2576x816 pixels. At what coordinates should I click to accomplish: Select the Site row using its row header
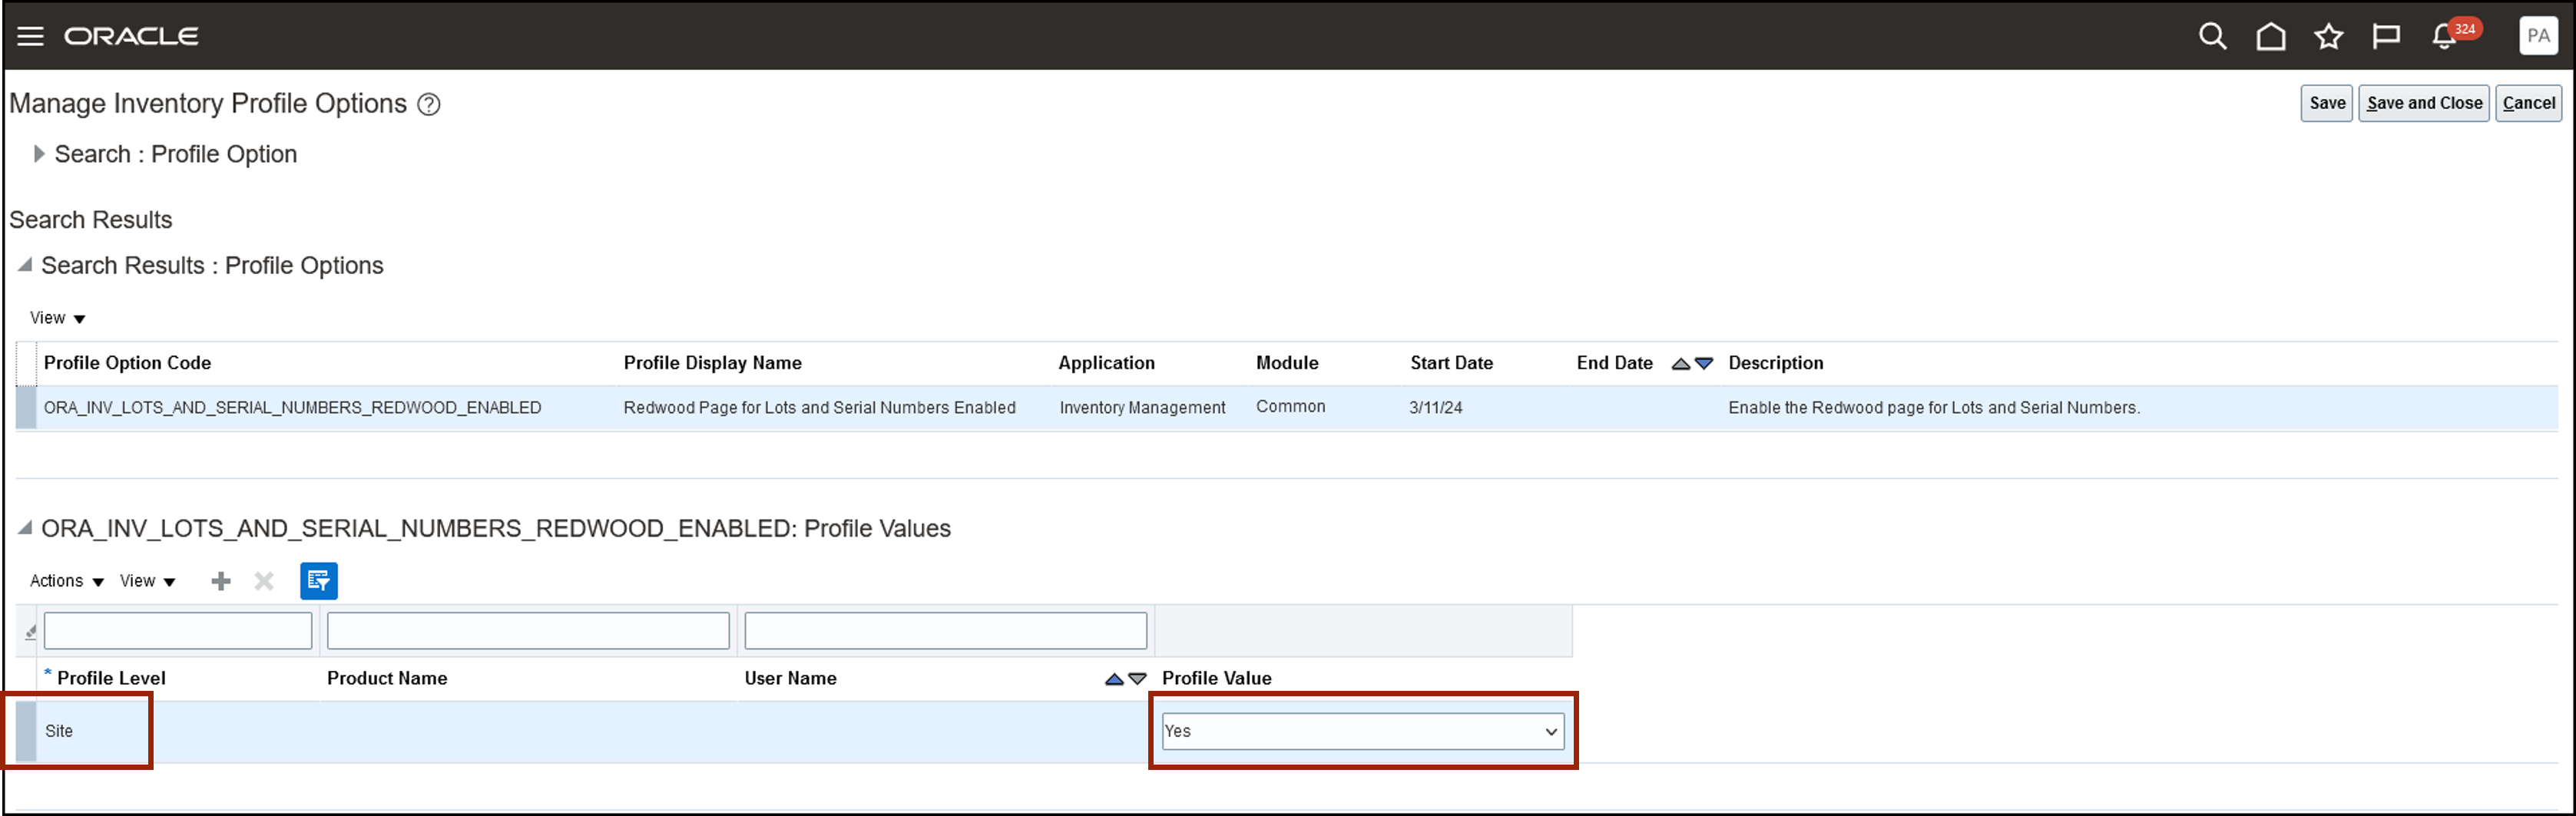point(27,732)
